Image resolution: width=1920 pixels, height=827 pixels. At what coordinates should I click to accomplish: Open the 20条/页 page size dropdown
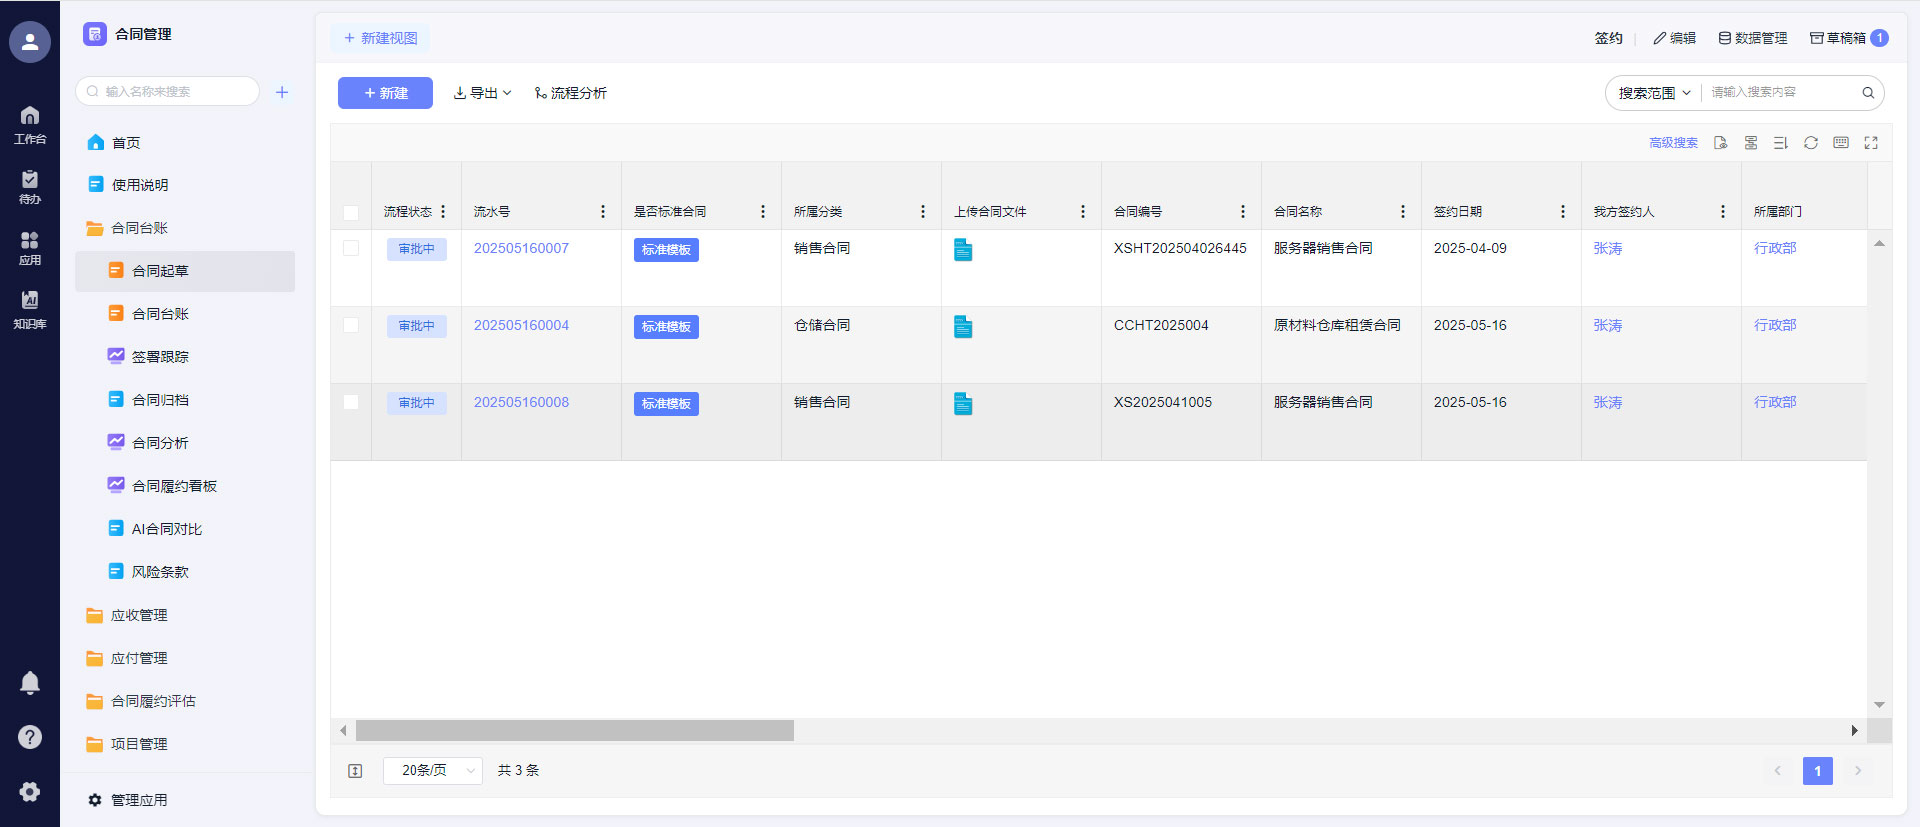coord(433,770)
